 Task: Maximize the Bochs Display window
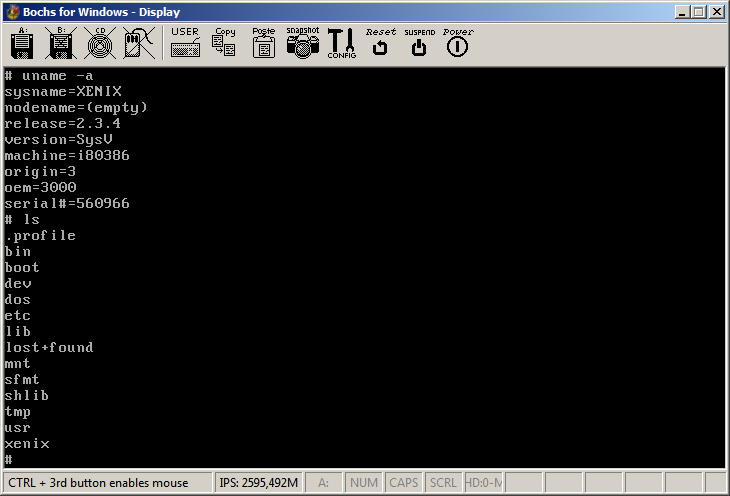[x=698, y=12]
